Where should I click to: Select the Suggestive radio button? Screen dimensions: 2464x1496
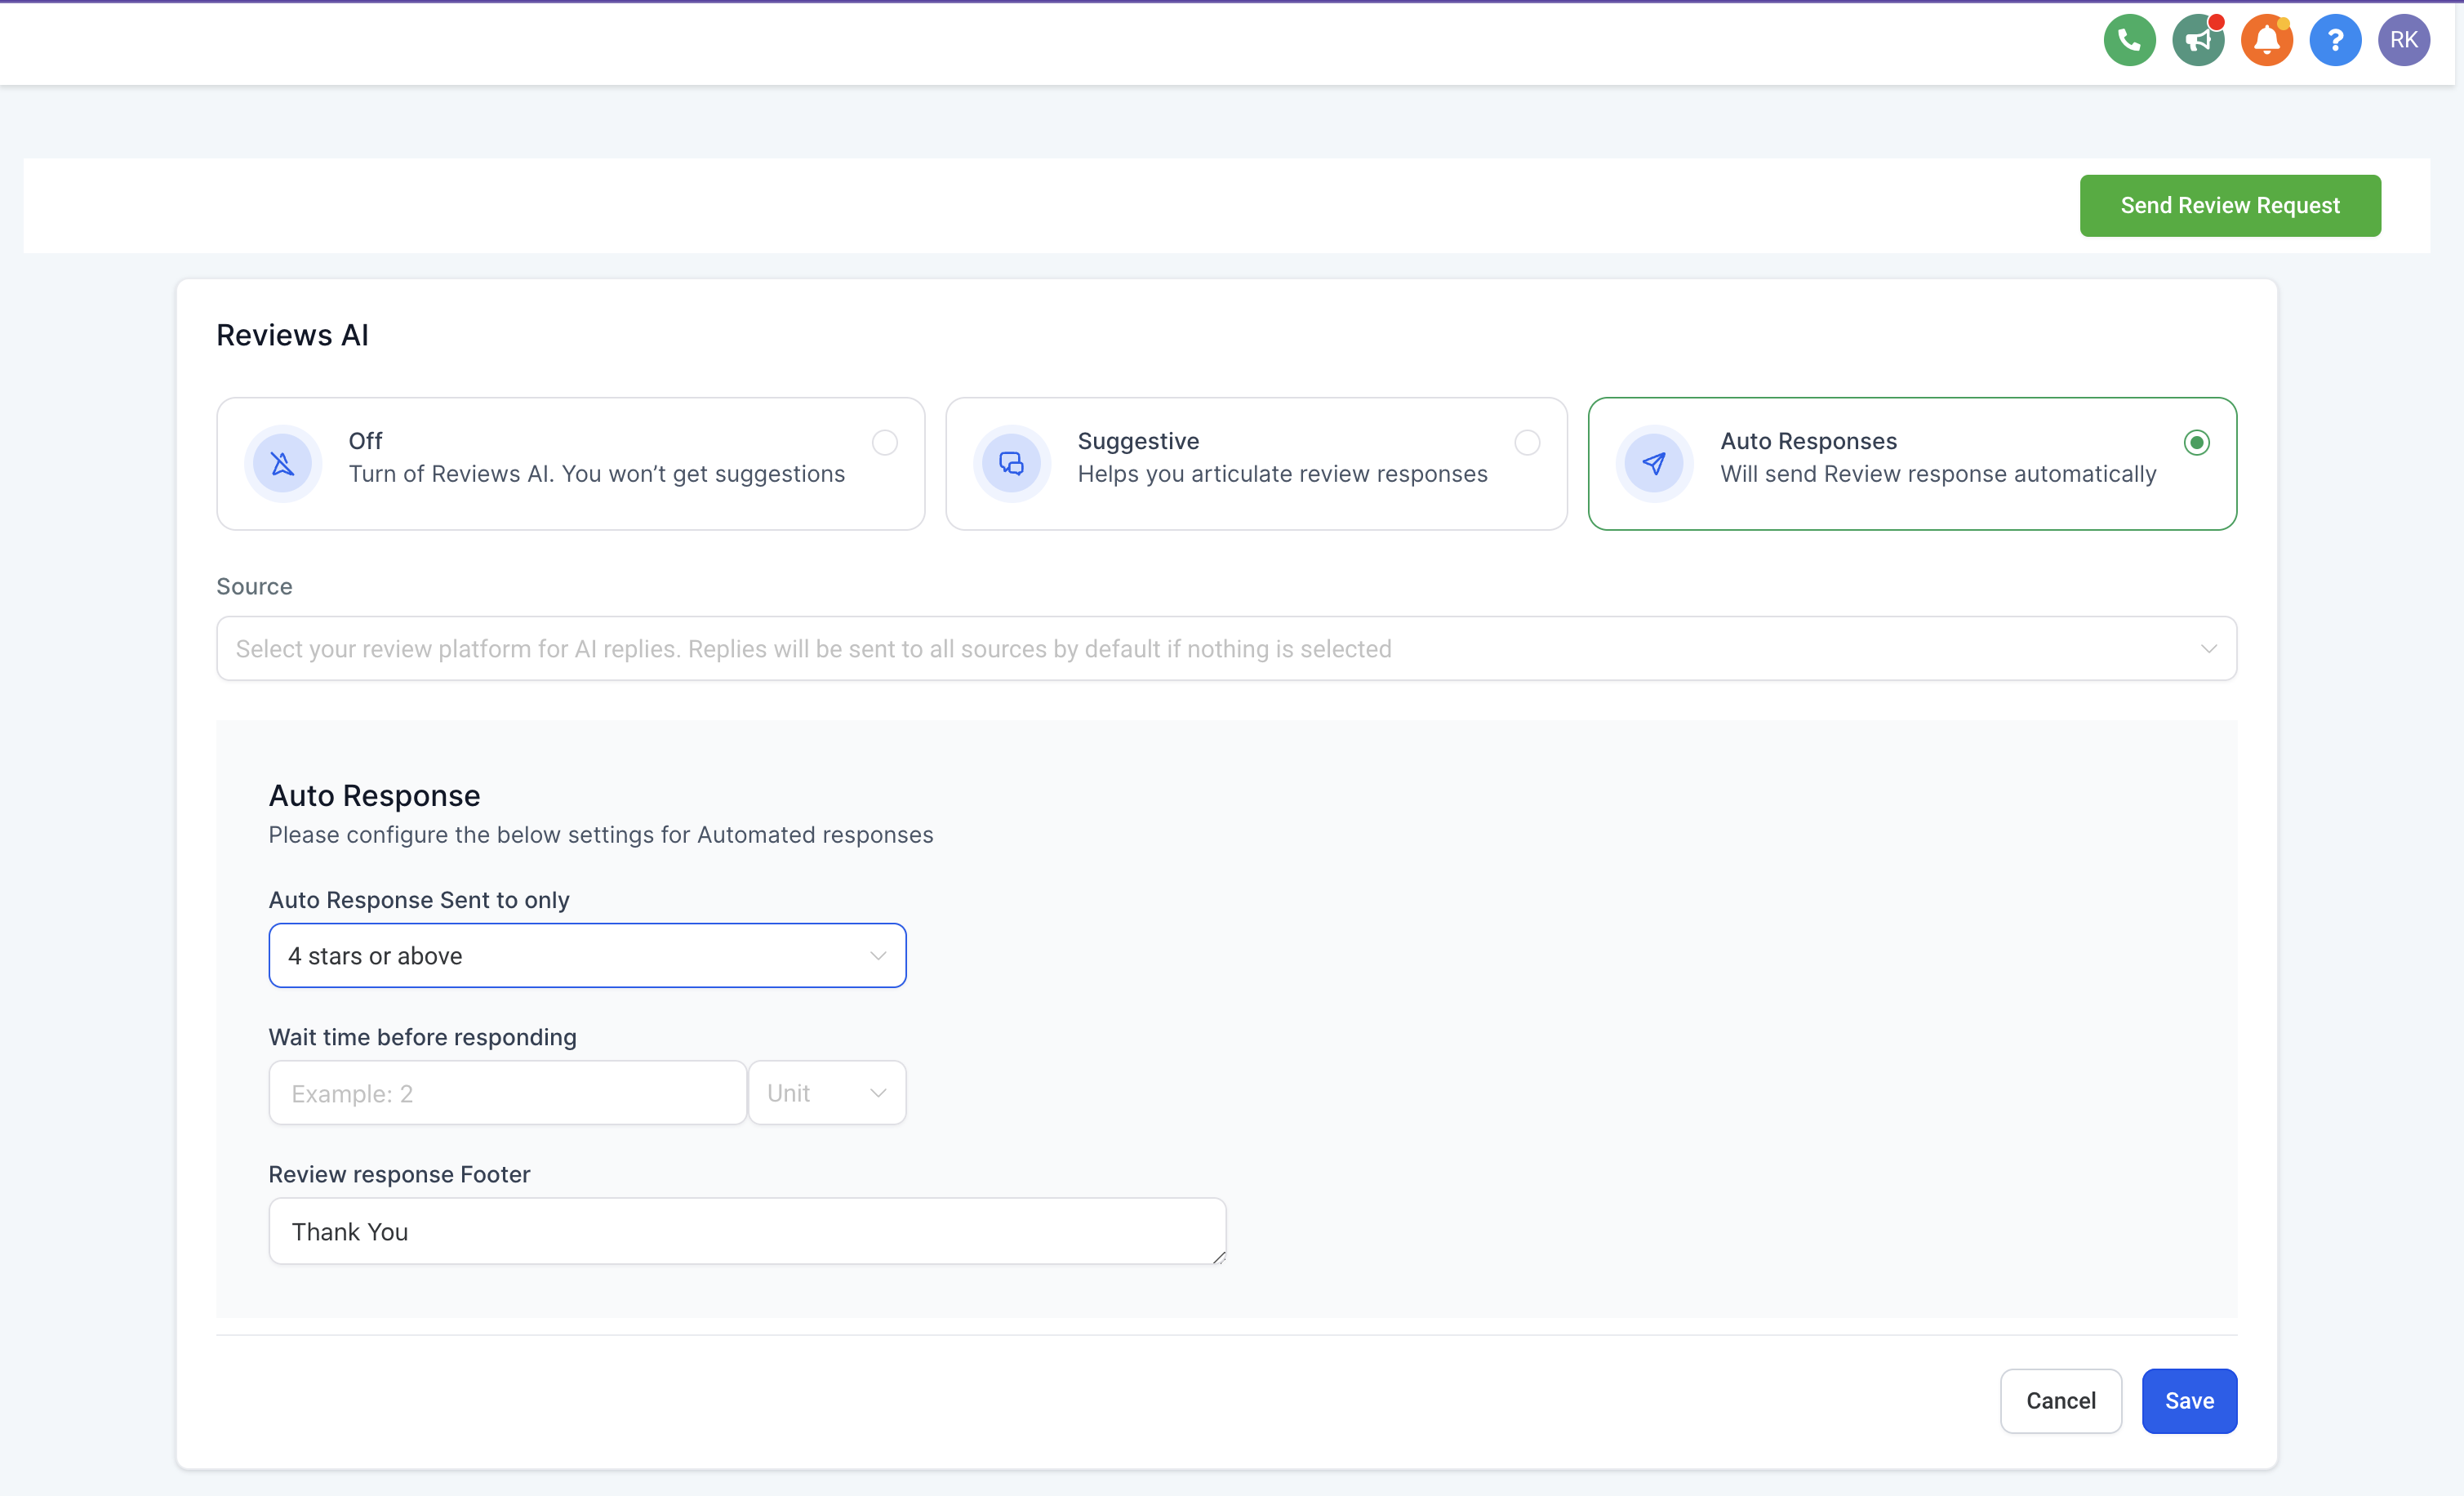point(1527,442)
